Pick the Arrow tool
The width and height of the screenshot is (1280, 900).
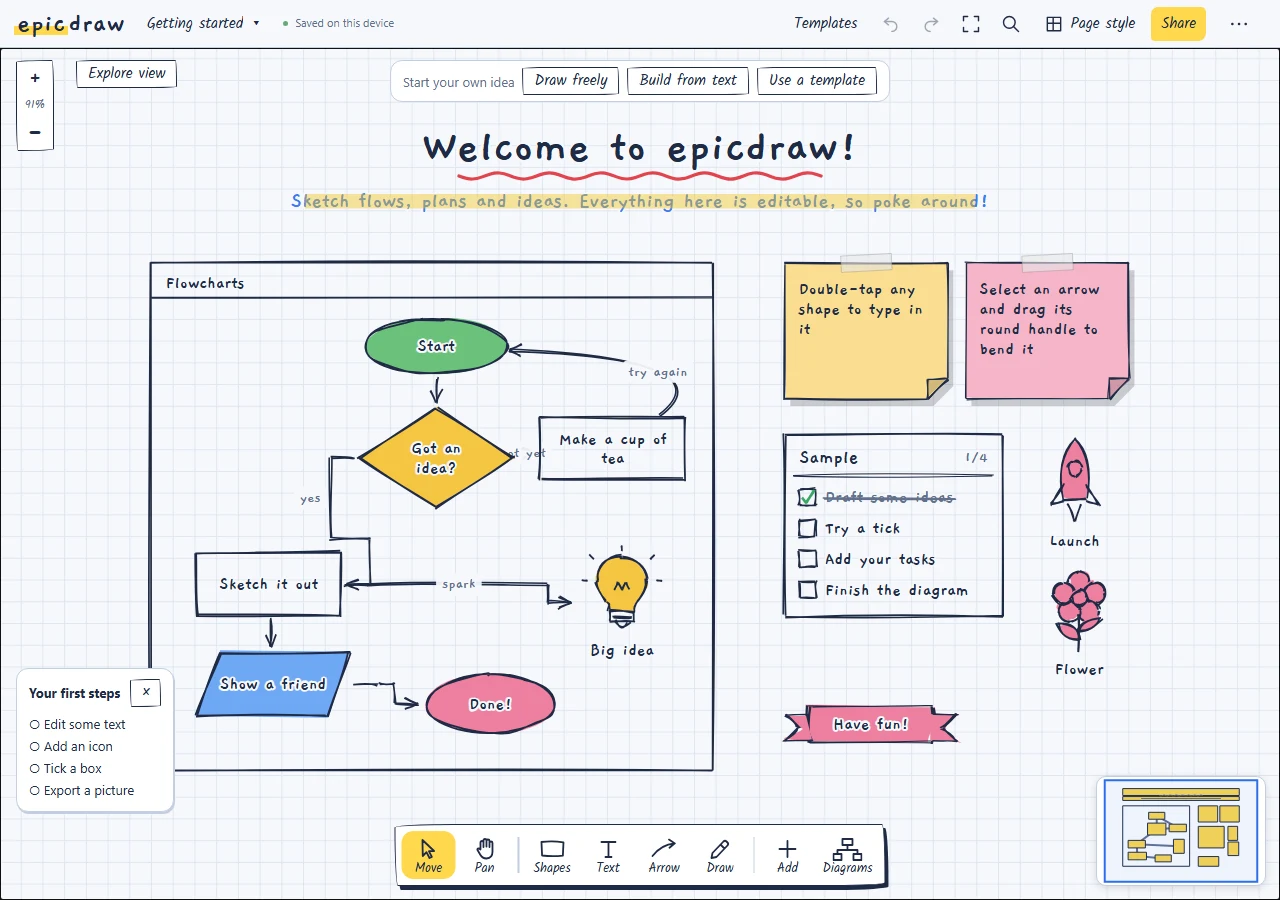664,856
